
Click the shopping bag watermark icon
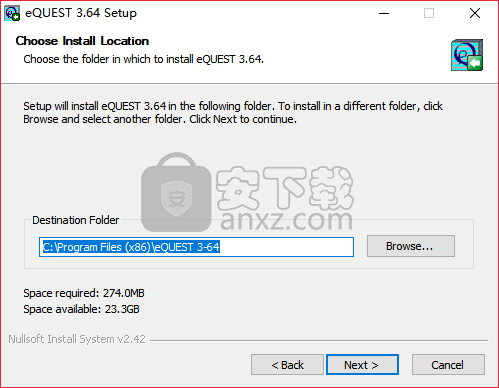176,192
